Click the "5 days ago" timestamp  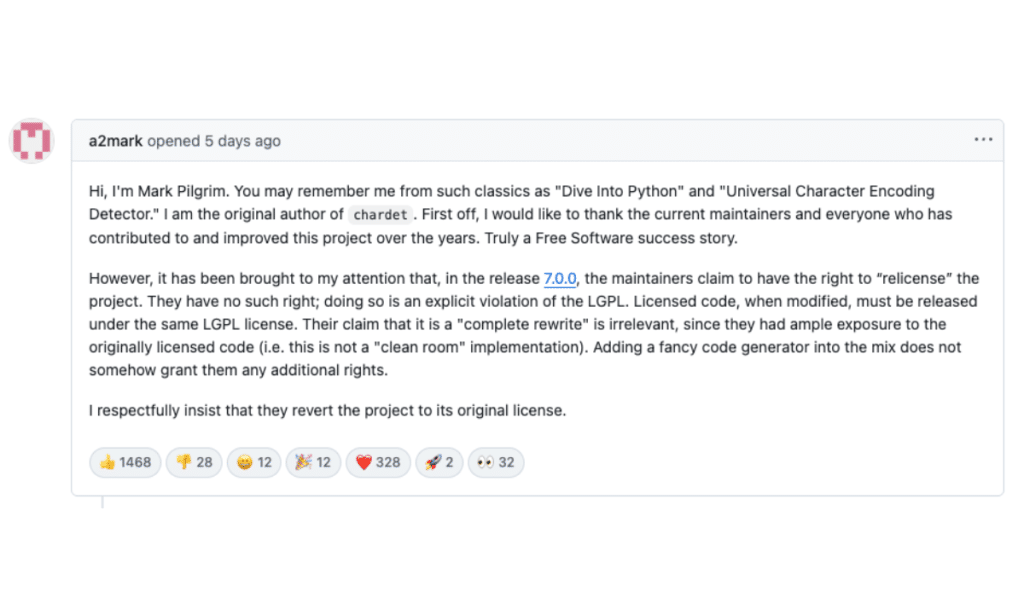click(243, 141)
